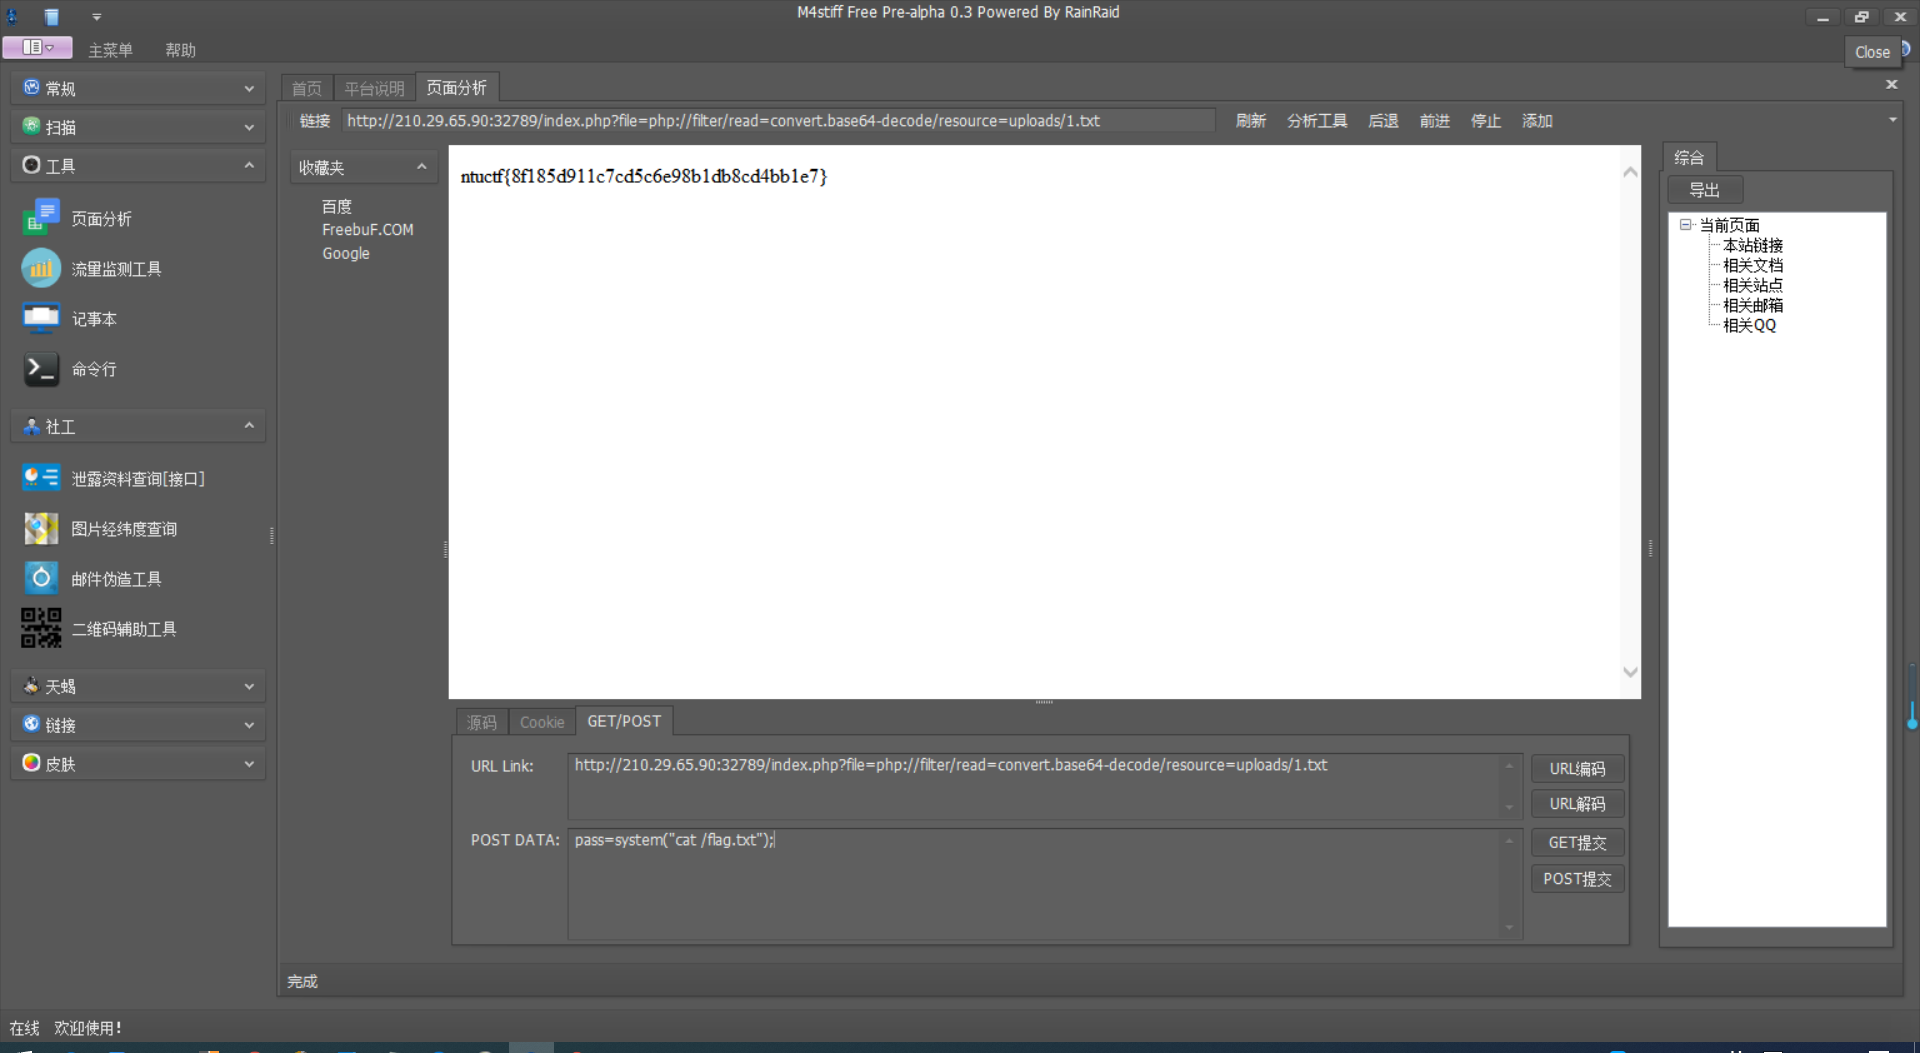Click the sidebar layout toggle icon in top bar
The height and width of the screenshot is (1053, 1920).
point(37,47)
